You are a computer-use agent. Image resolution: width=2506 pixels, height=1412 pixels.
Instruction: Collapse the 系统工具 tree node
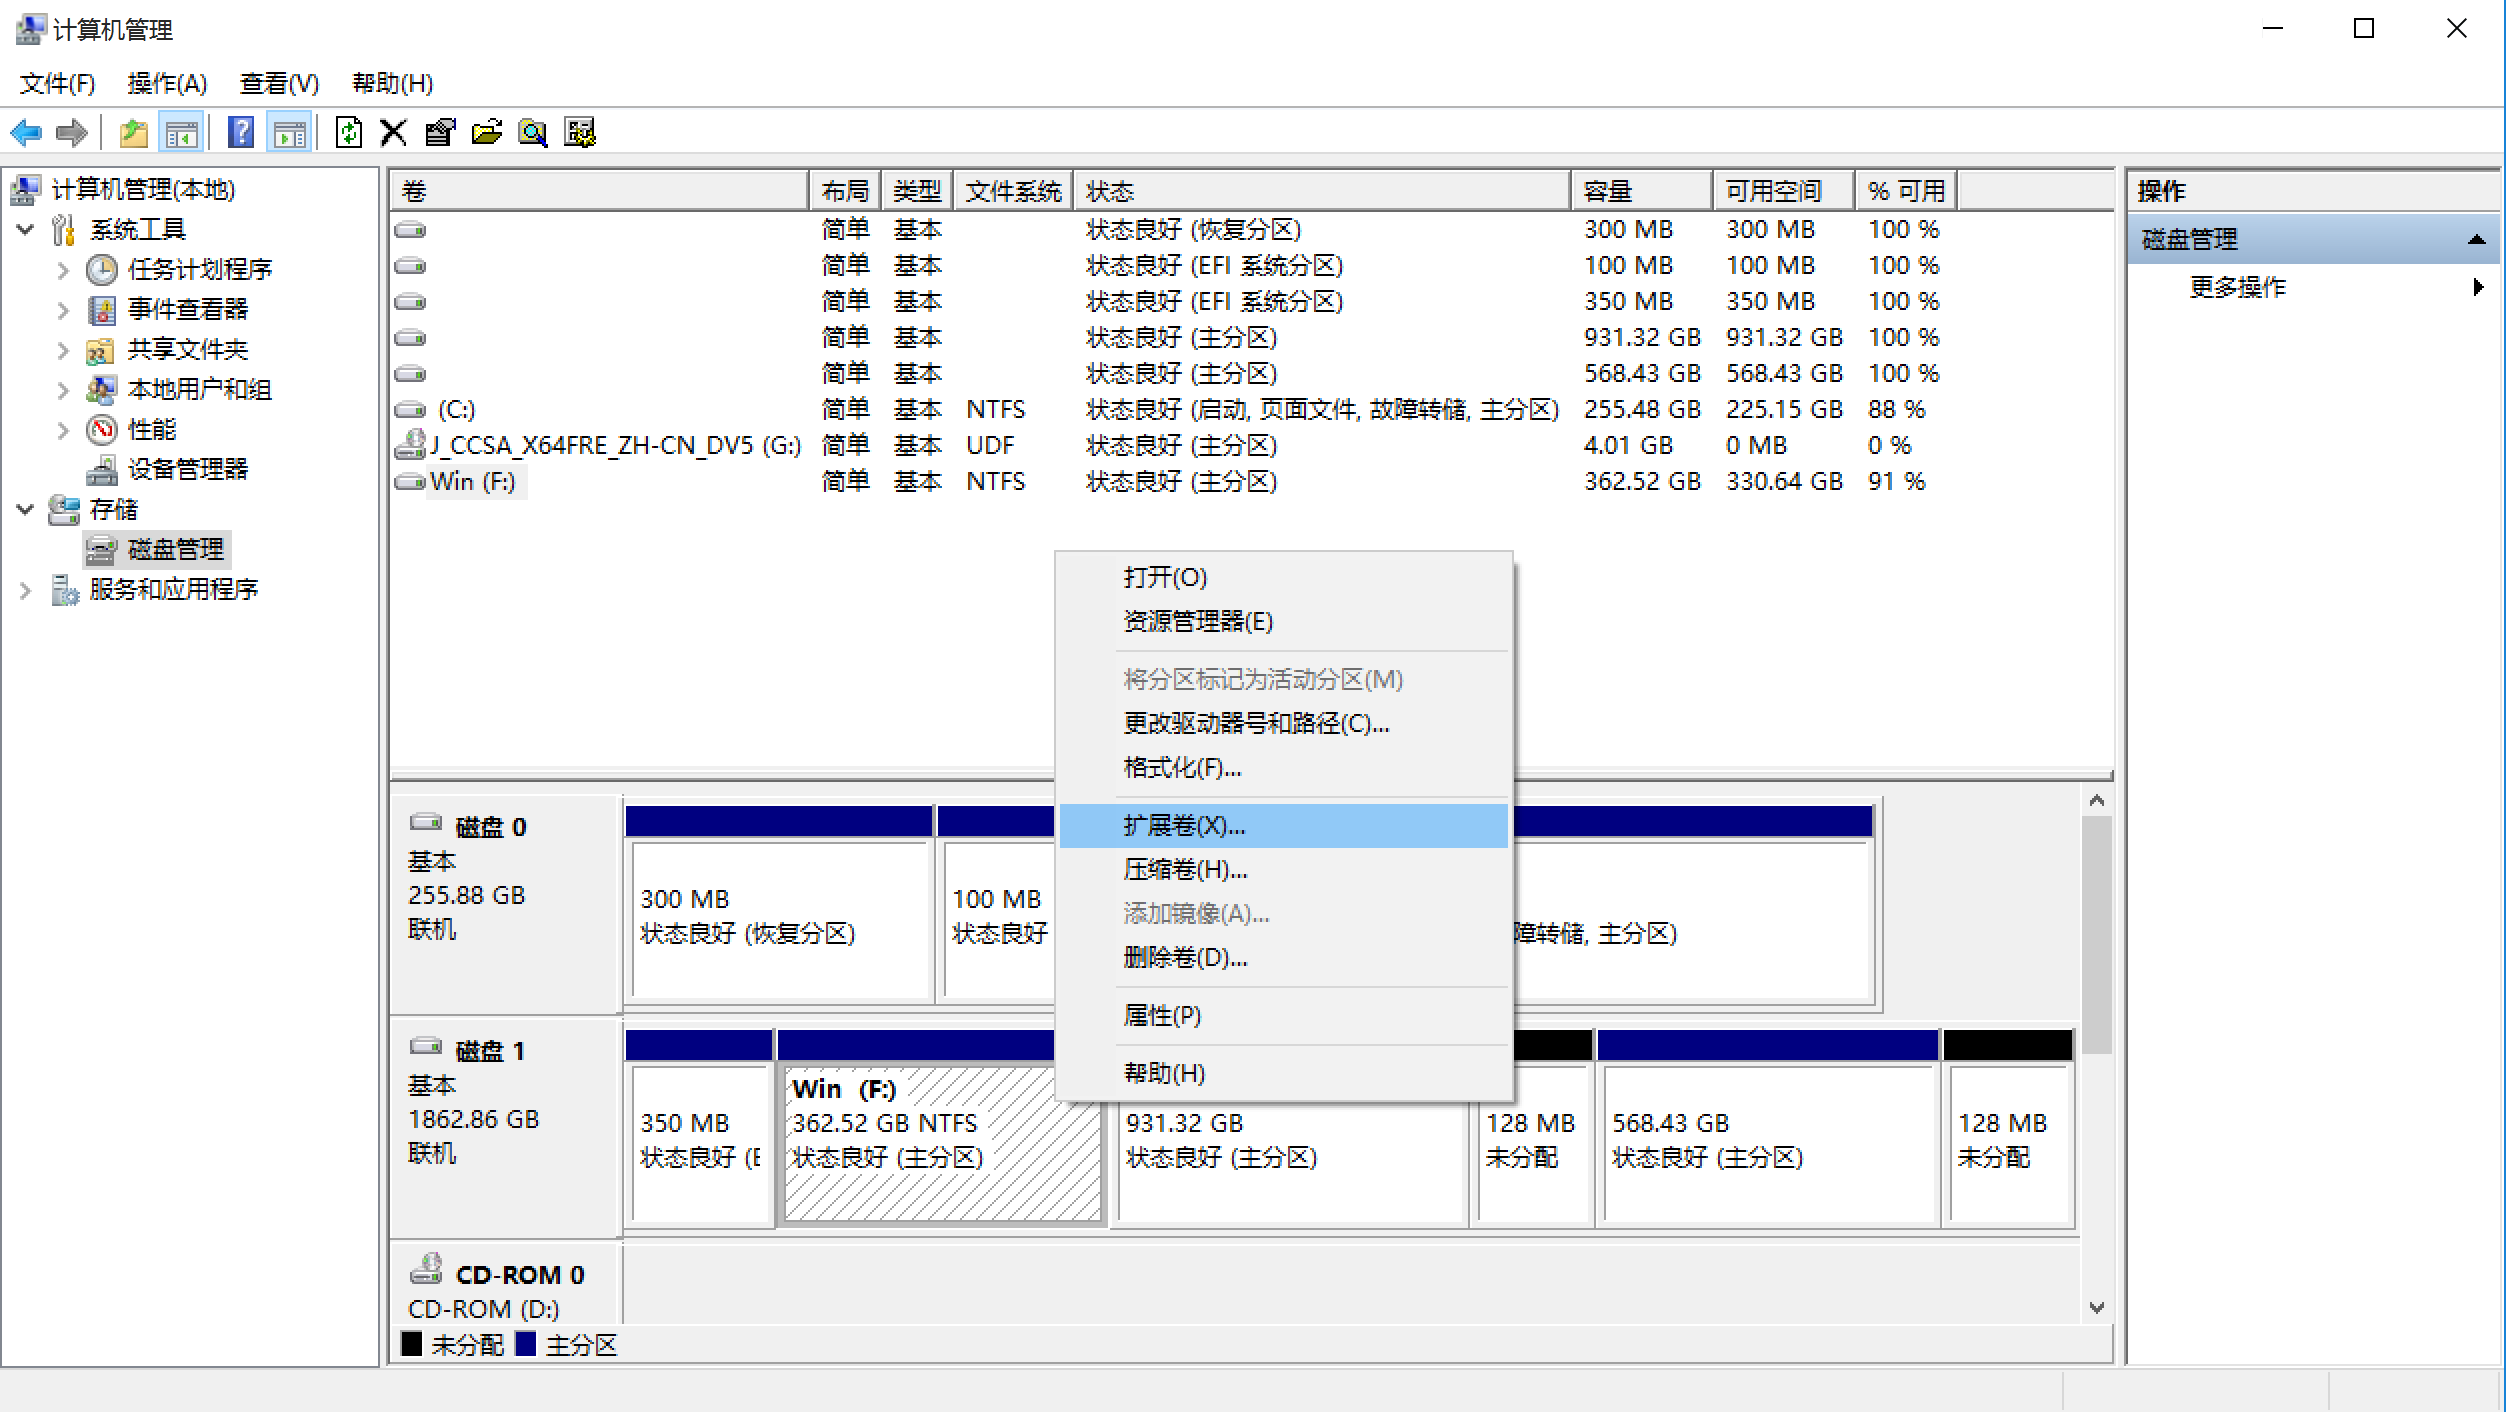(26, 229)
